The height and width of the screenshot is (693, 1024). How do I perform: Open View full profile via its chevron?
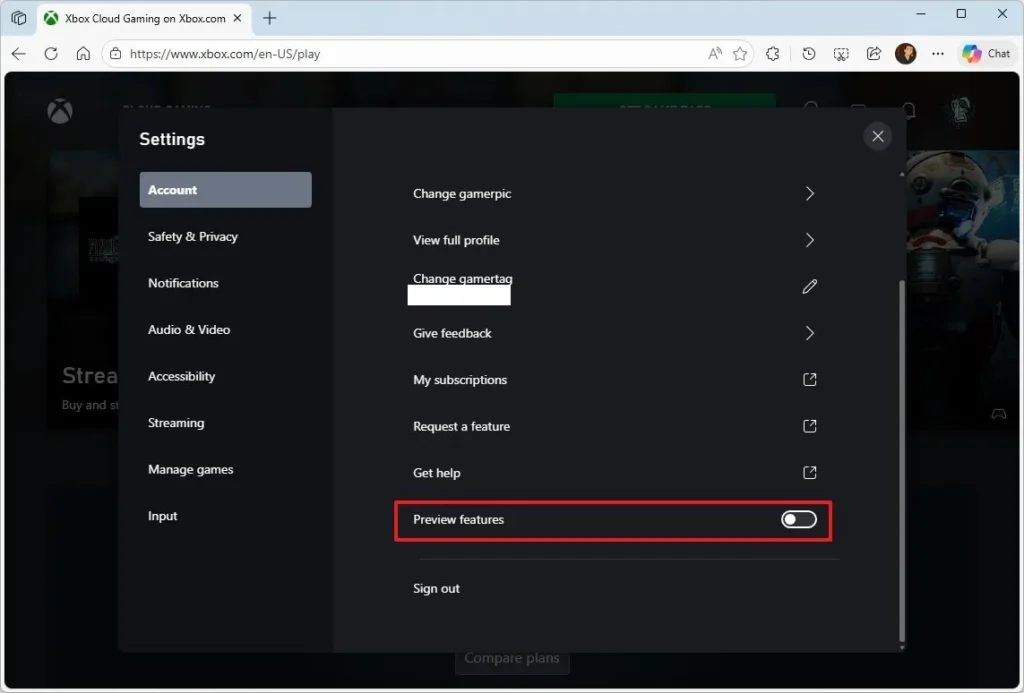tap(809, 240)
